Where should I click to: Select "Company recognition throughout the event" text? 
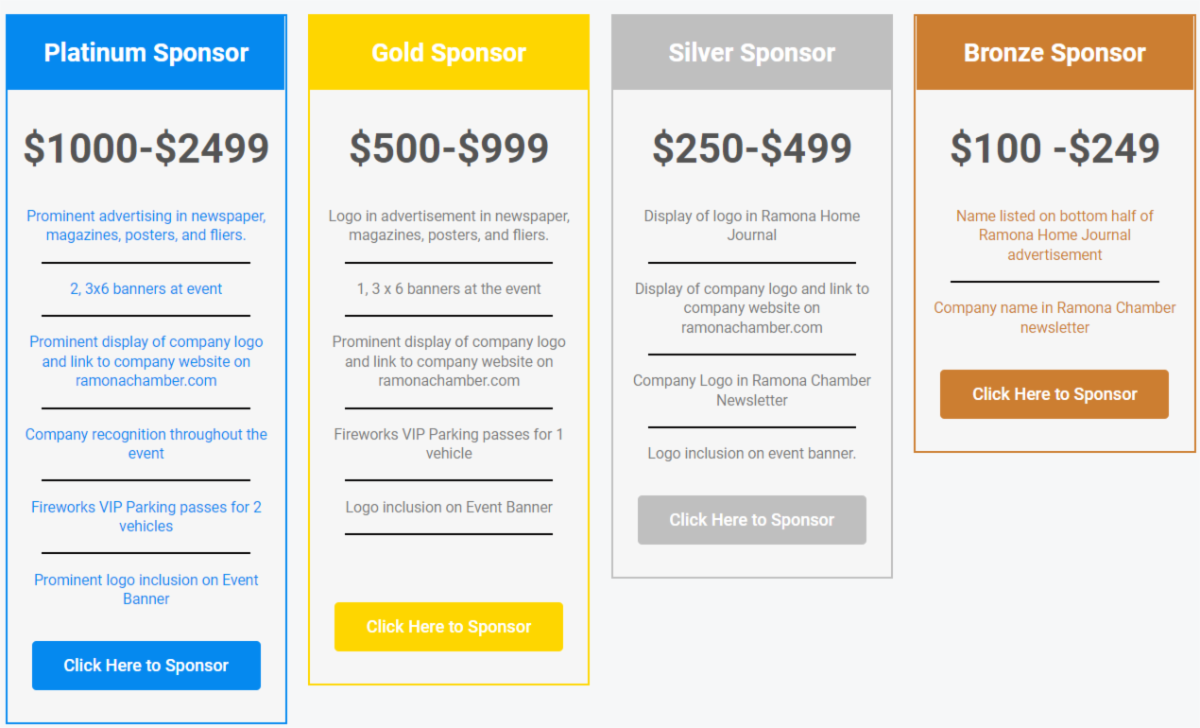pos(146,443)
